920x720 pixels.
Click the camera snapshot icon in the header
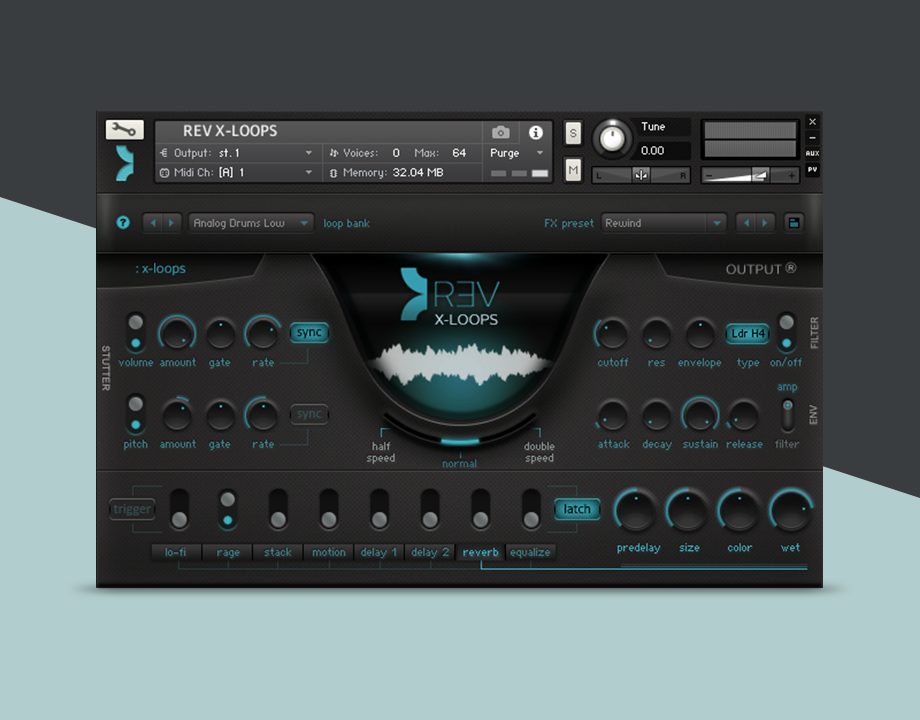pos(500,132)
